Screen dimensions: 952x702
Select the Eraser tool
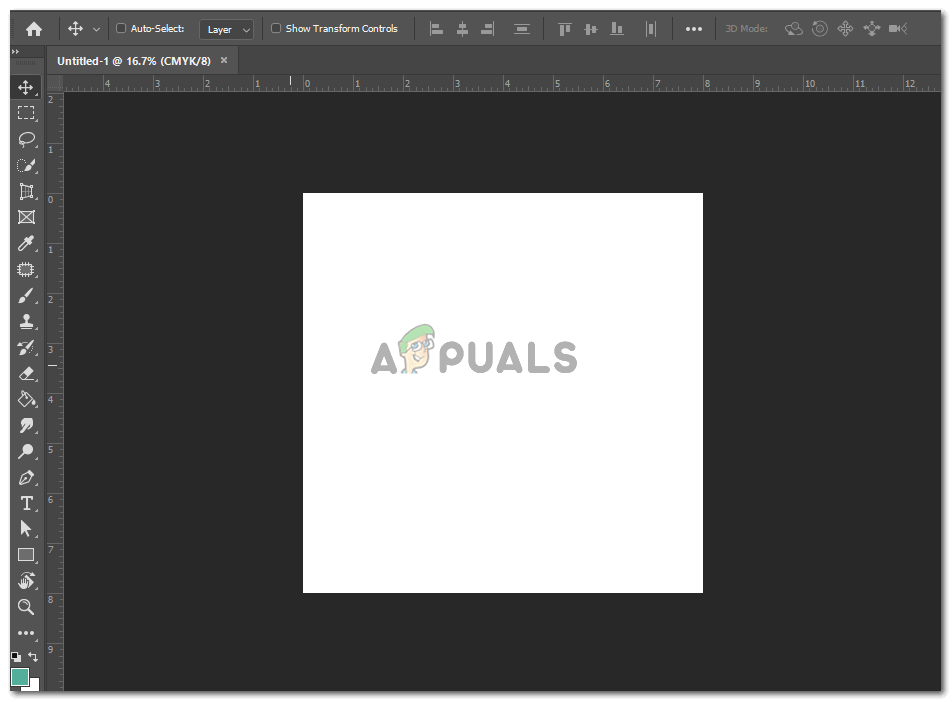coord(26,373)
